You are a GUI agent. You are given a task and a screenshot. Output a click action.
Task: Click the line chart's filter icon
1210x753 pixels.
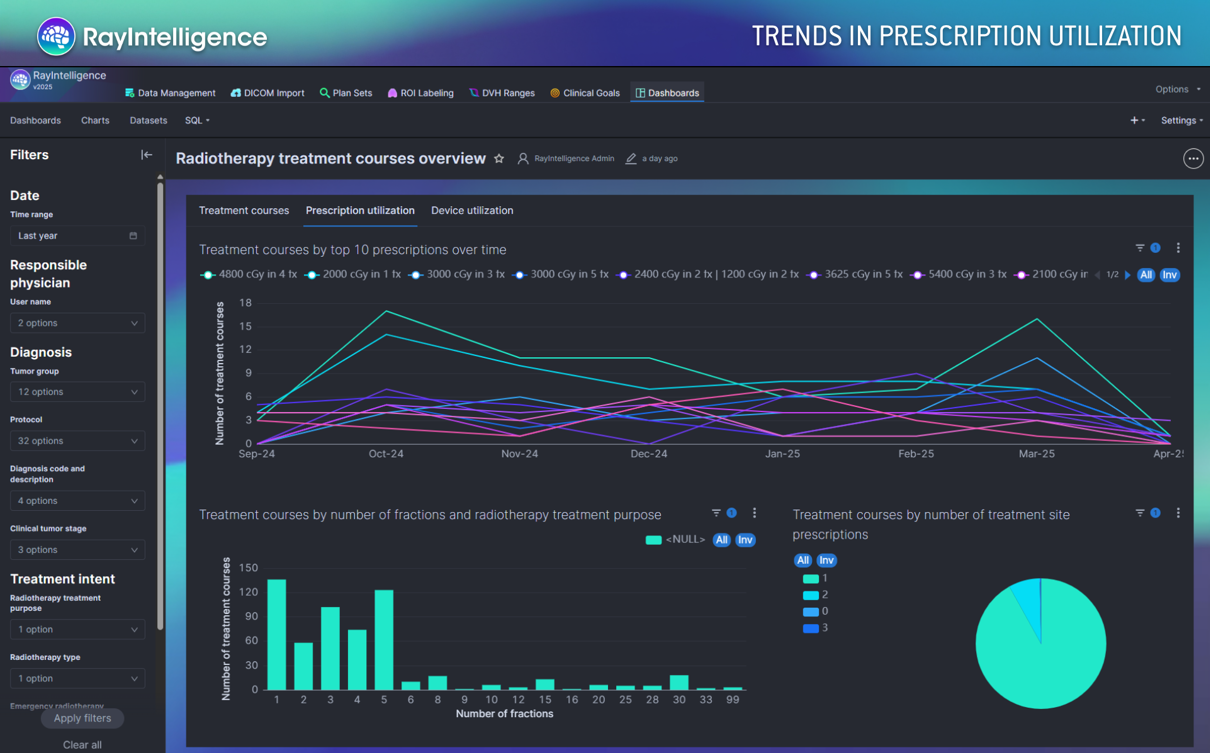click(x=1140, y=248)
